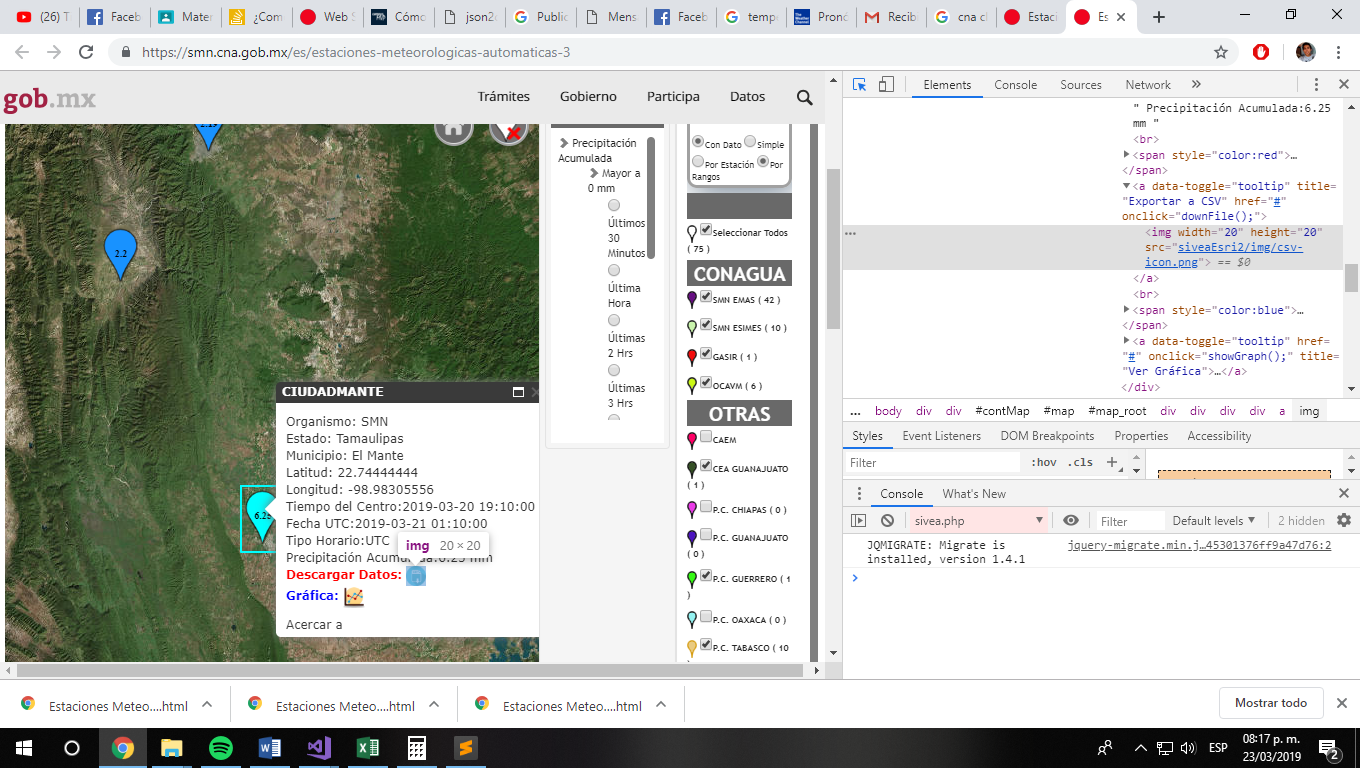Toggle Seleccionar Todos checkbox
The width and height of the screenshot is (1360, 768).
point(706,230)
